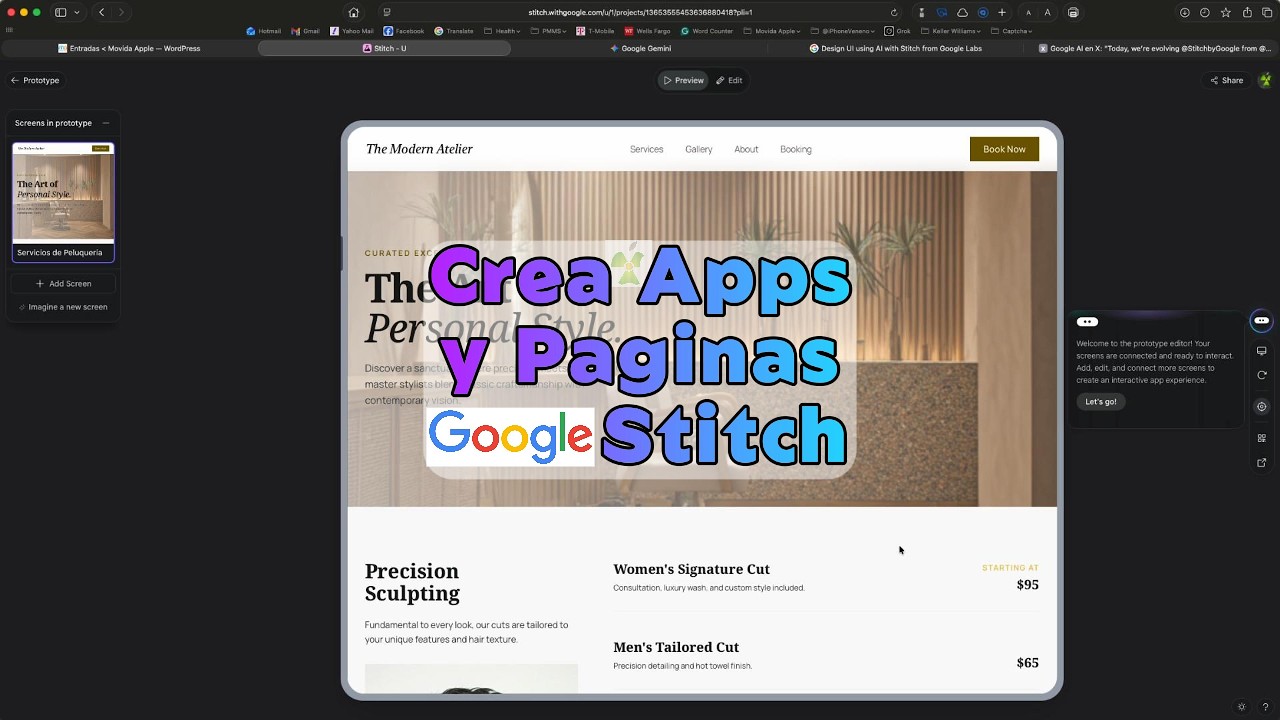Click the Precision Sculpting heading
1280x720 pixels.
point(412,582)
